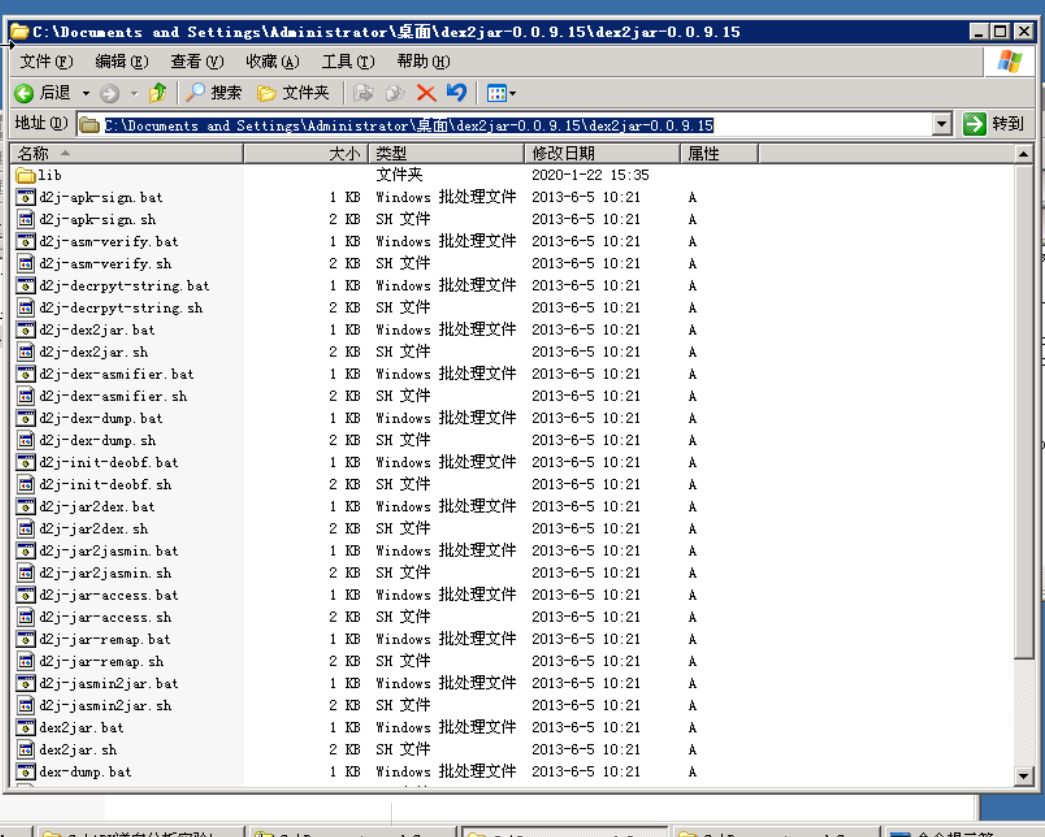Screen dimensions: 1045x837
Task: Select file name d2j-jar2jasmin.sh
Action: pos(105,573)
